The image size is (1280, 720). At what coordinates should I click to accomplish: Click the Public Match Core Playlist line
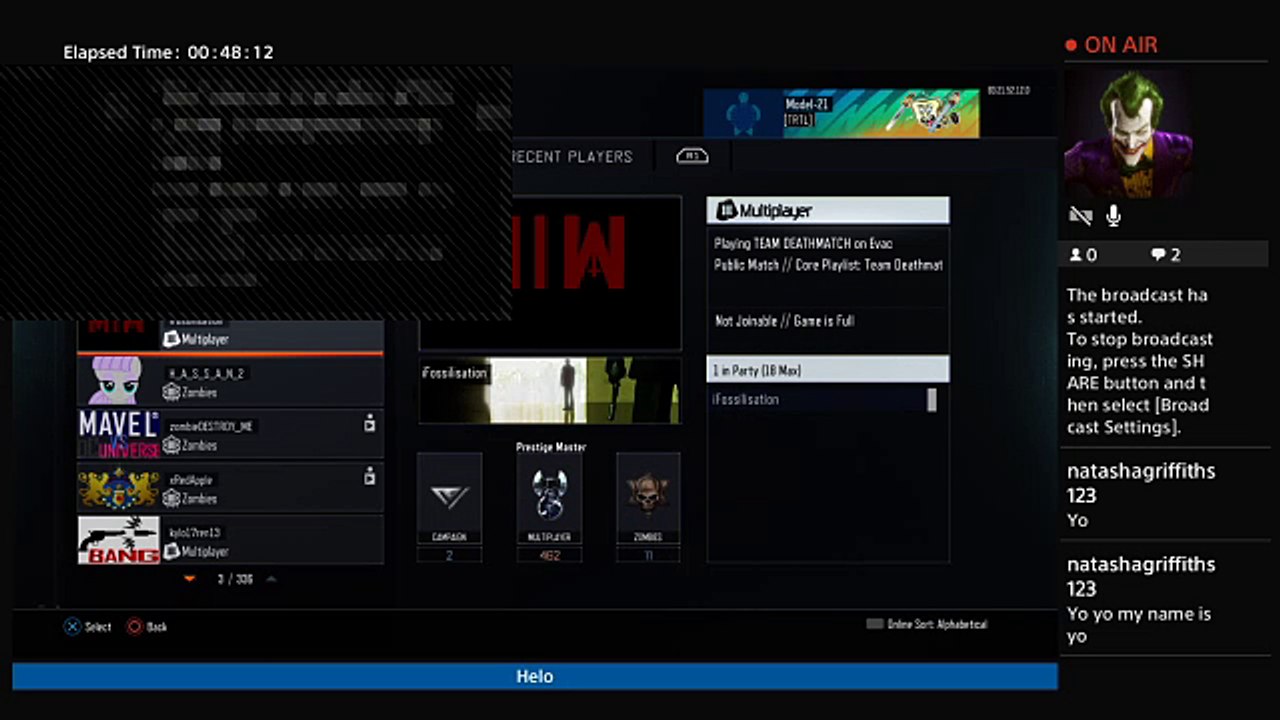[x=828, y=265]
